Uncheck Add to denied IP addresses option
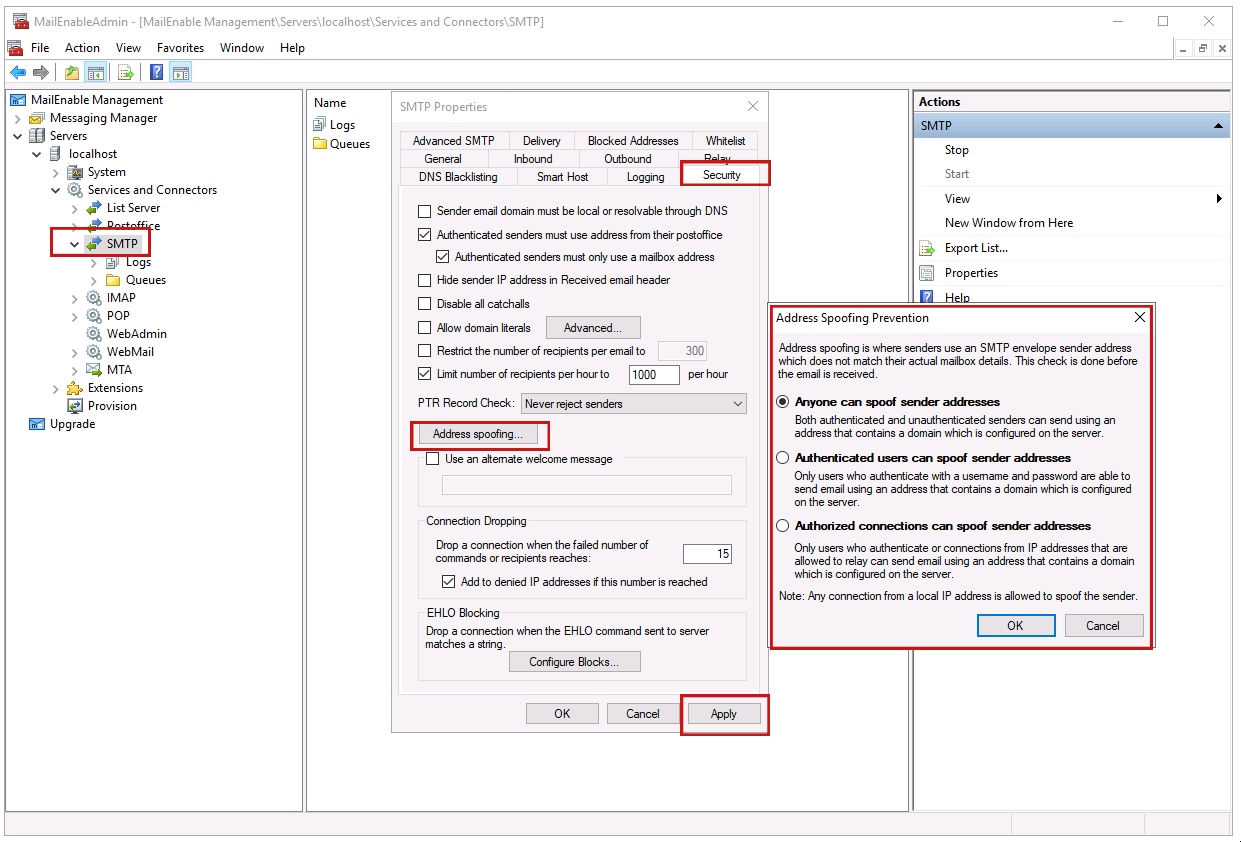 tap(449, 582)
